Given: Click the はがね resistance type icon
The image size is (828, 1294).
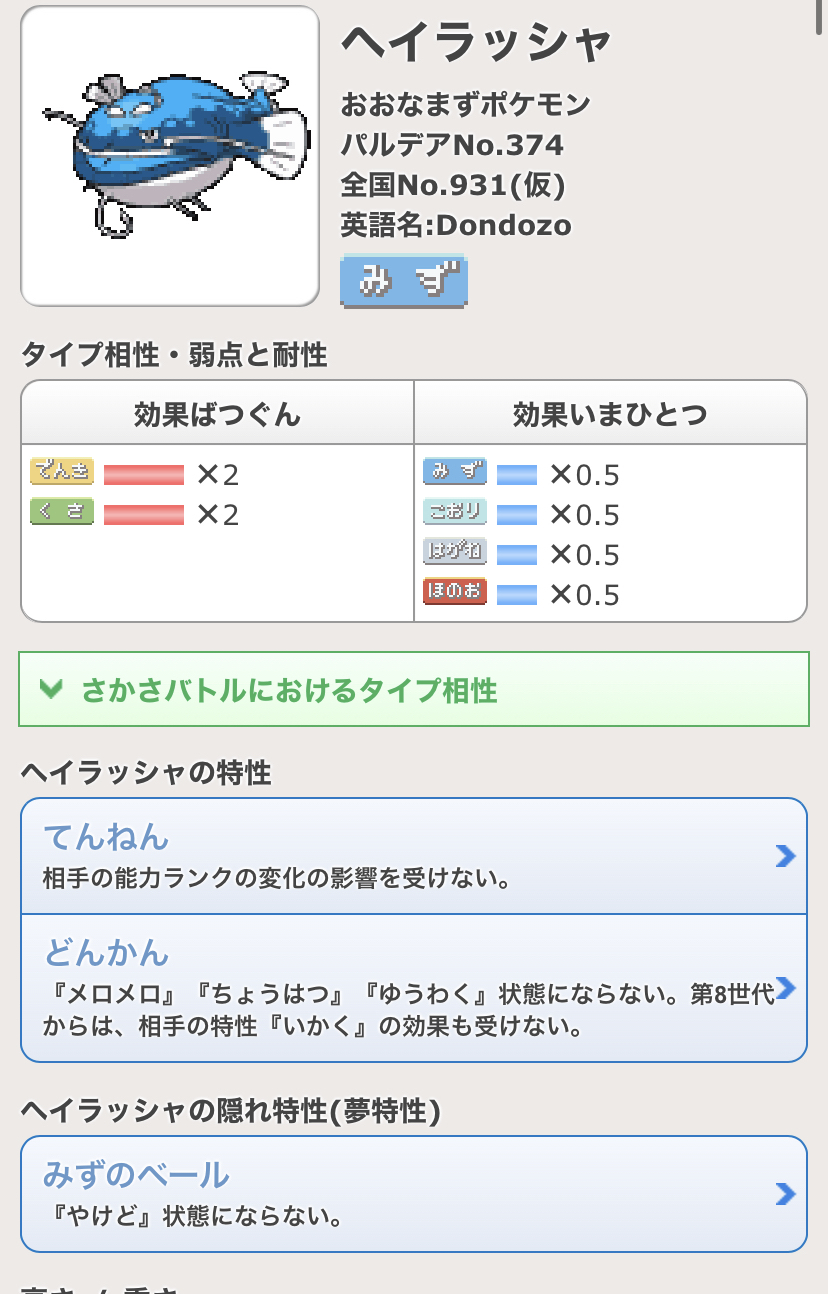Looking at the screenshot, I should point(454,552).
